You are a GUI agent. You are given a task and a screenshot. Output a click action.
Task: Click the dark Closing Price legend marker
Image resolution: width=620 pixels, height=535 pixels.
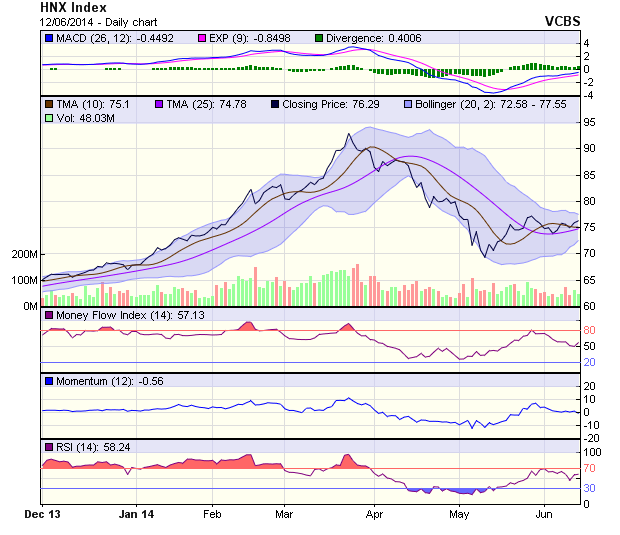(x=276, y=104)
